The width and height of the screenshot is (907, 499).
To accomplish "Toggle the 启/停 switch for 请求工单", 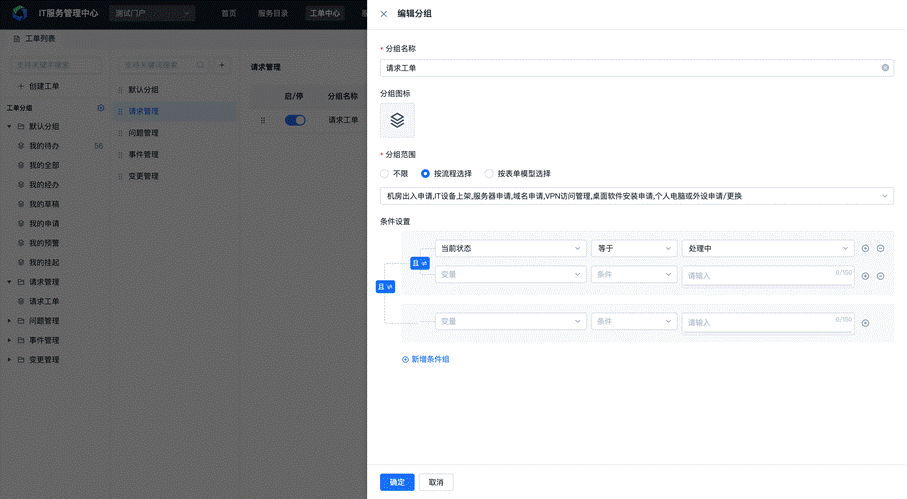I will [295, 120].
